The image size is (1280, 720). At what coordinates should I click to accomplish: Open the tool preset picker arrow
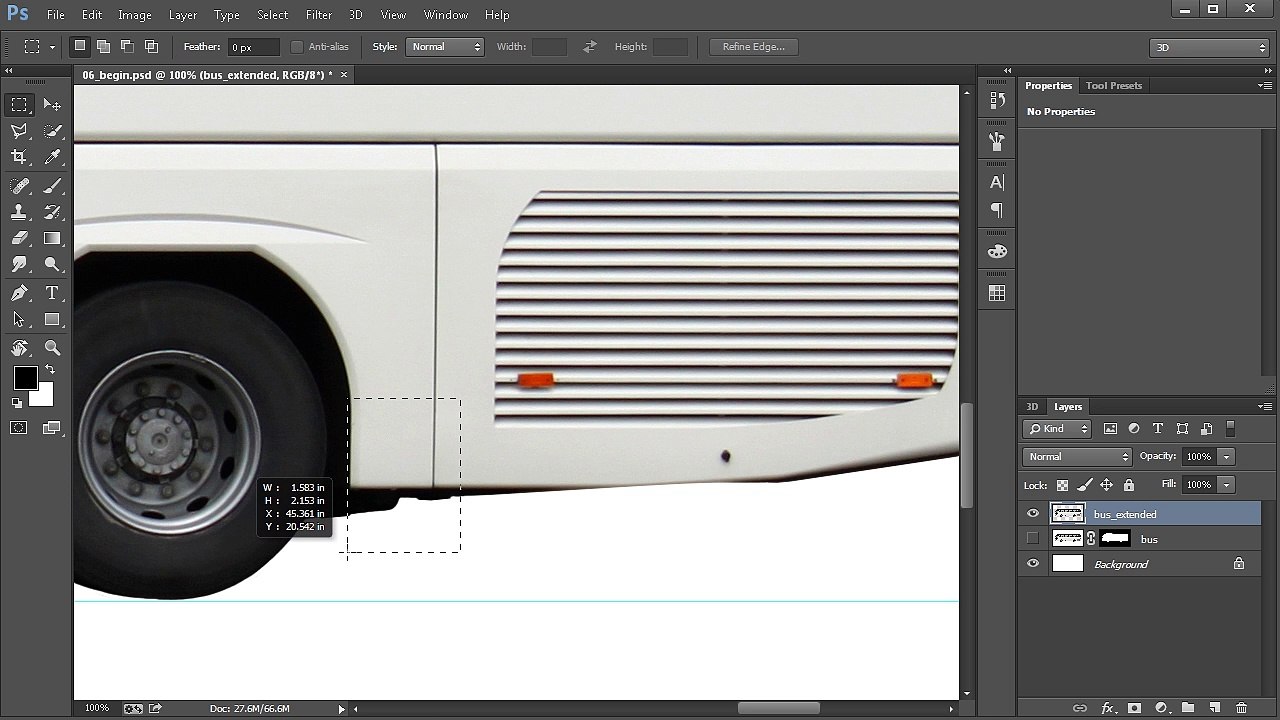pyautogui.click(x=51, y=47)
